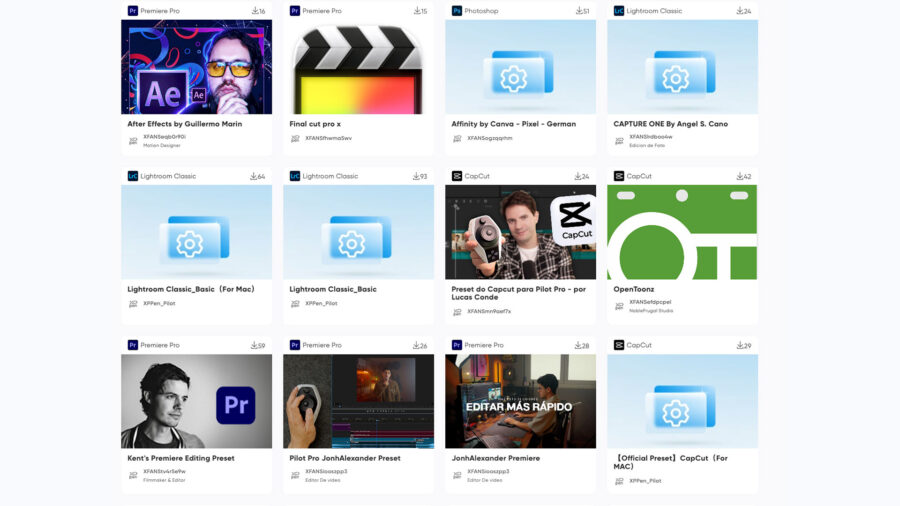Open Affinity by Canva - Pixel - German title
900x506 pixels.
[x=514, y=124]
